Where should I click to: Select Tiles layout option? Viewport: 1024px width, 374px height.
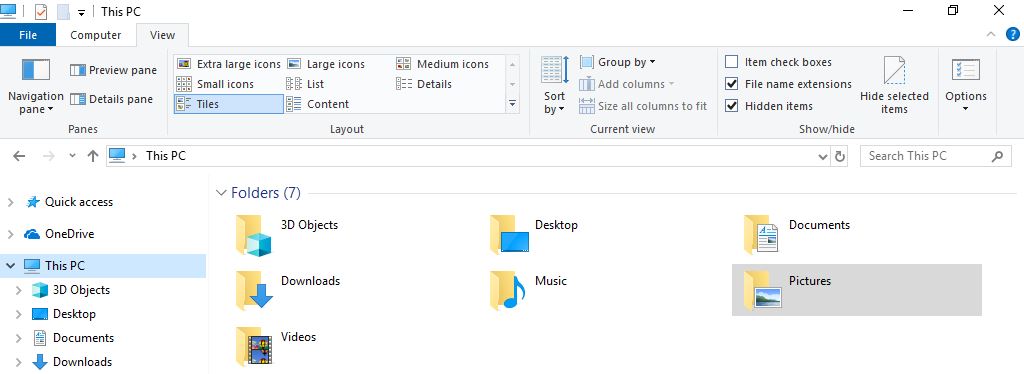pyautogui.click(x=229, y=104)
